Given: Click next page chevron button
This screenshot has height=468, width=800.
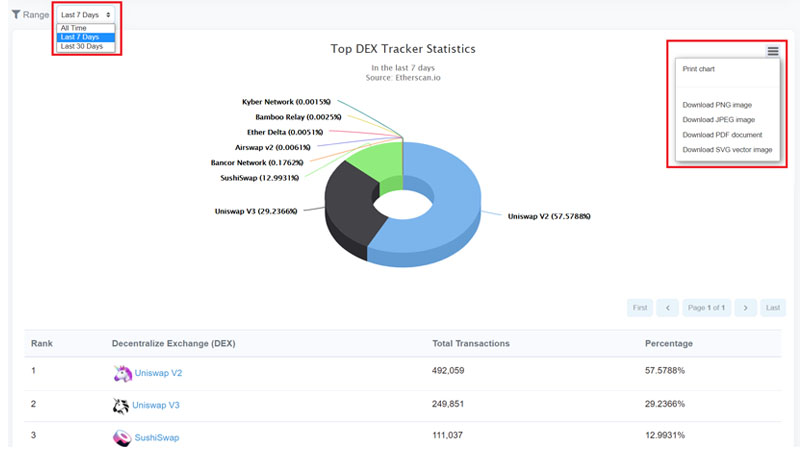Looking at the screenshot, I should (745, 308).
